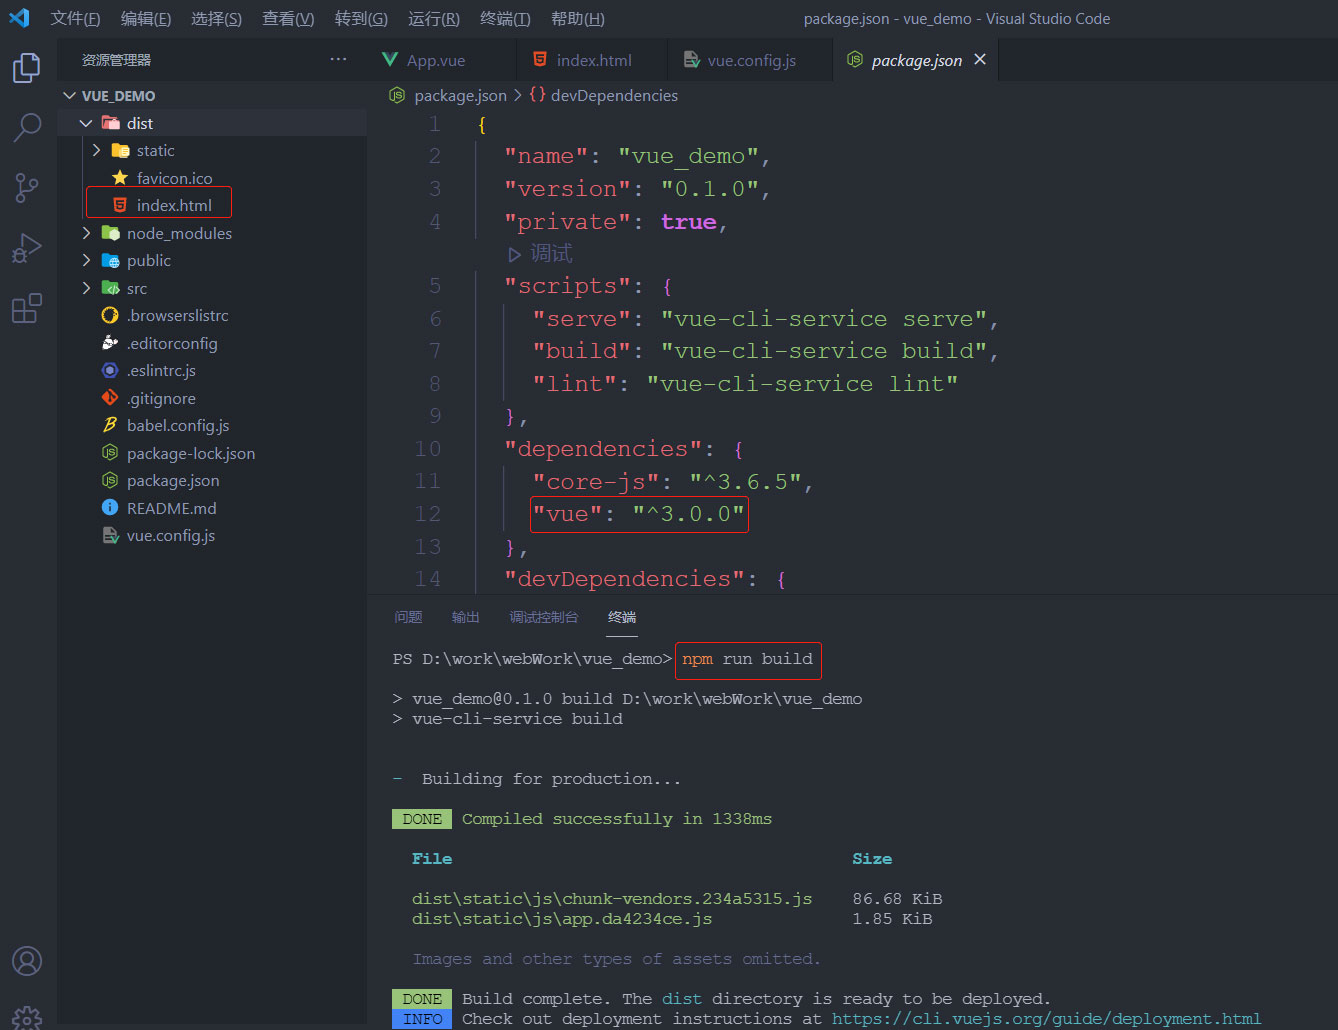The width and height of the screenshot is (1338, 1030).
Task: Click the node_modules folder icon
Action: [110, 233]
